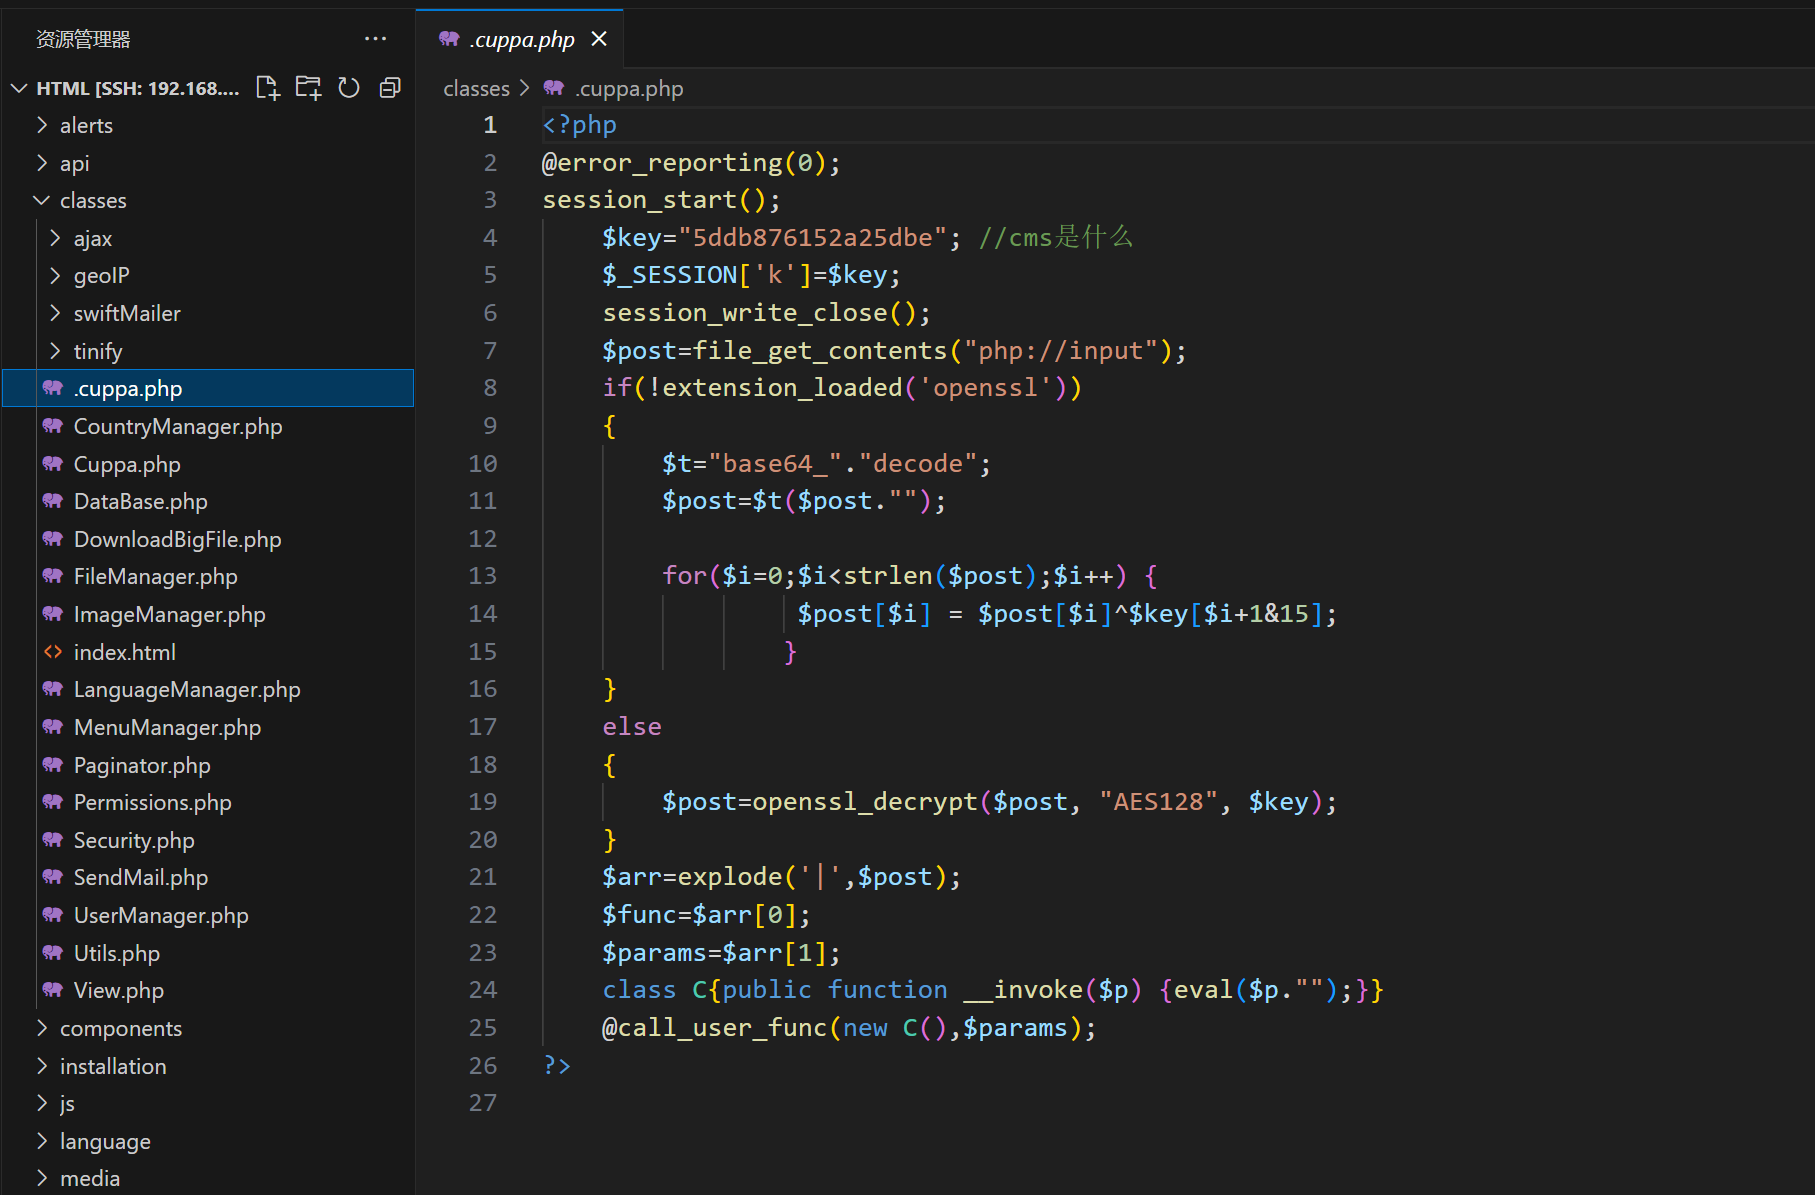This screenshot has height=1195, width=1815.
Task: Expand the installation folder
Action: pos(42,1066)
